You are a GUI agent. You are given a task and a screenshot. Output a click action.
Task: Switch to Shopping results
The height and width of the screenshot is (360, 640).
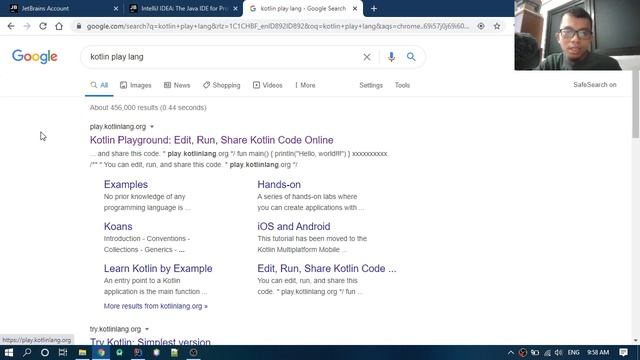tap(222, 85)
